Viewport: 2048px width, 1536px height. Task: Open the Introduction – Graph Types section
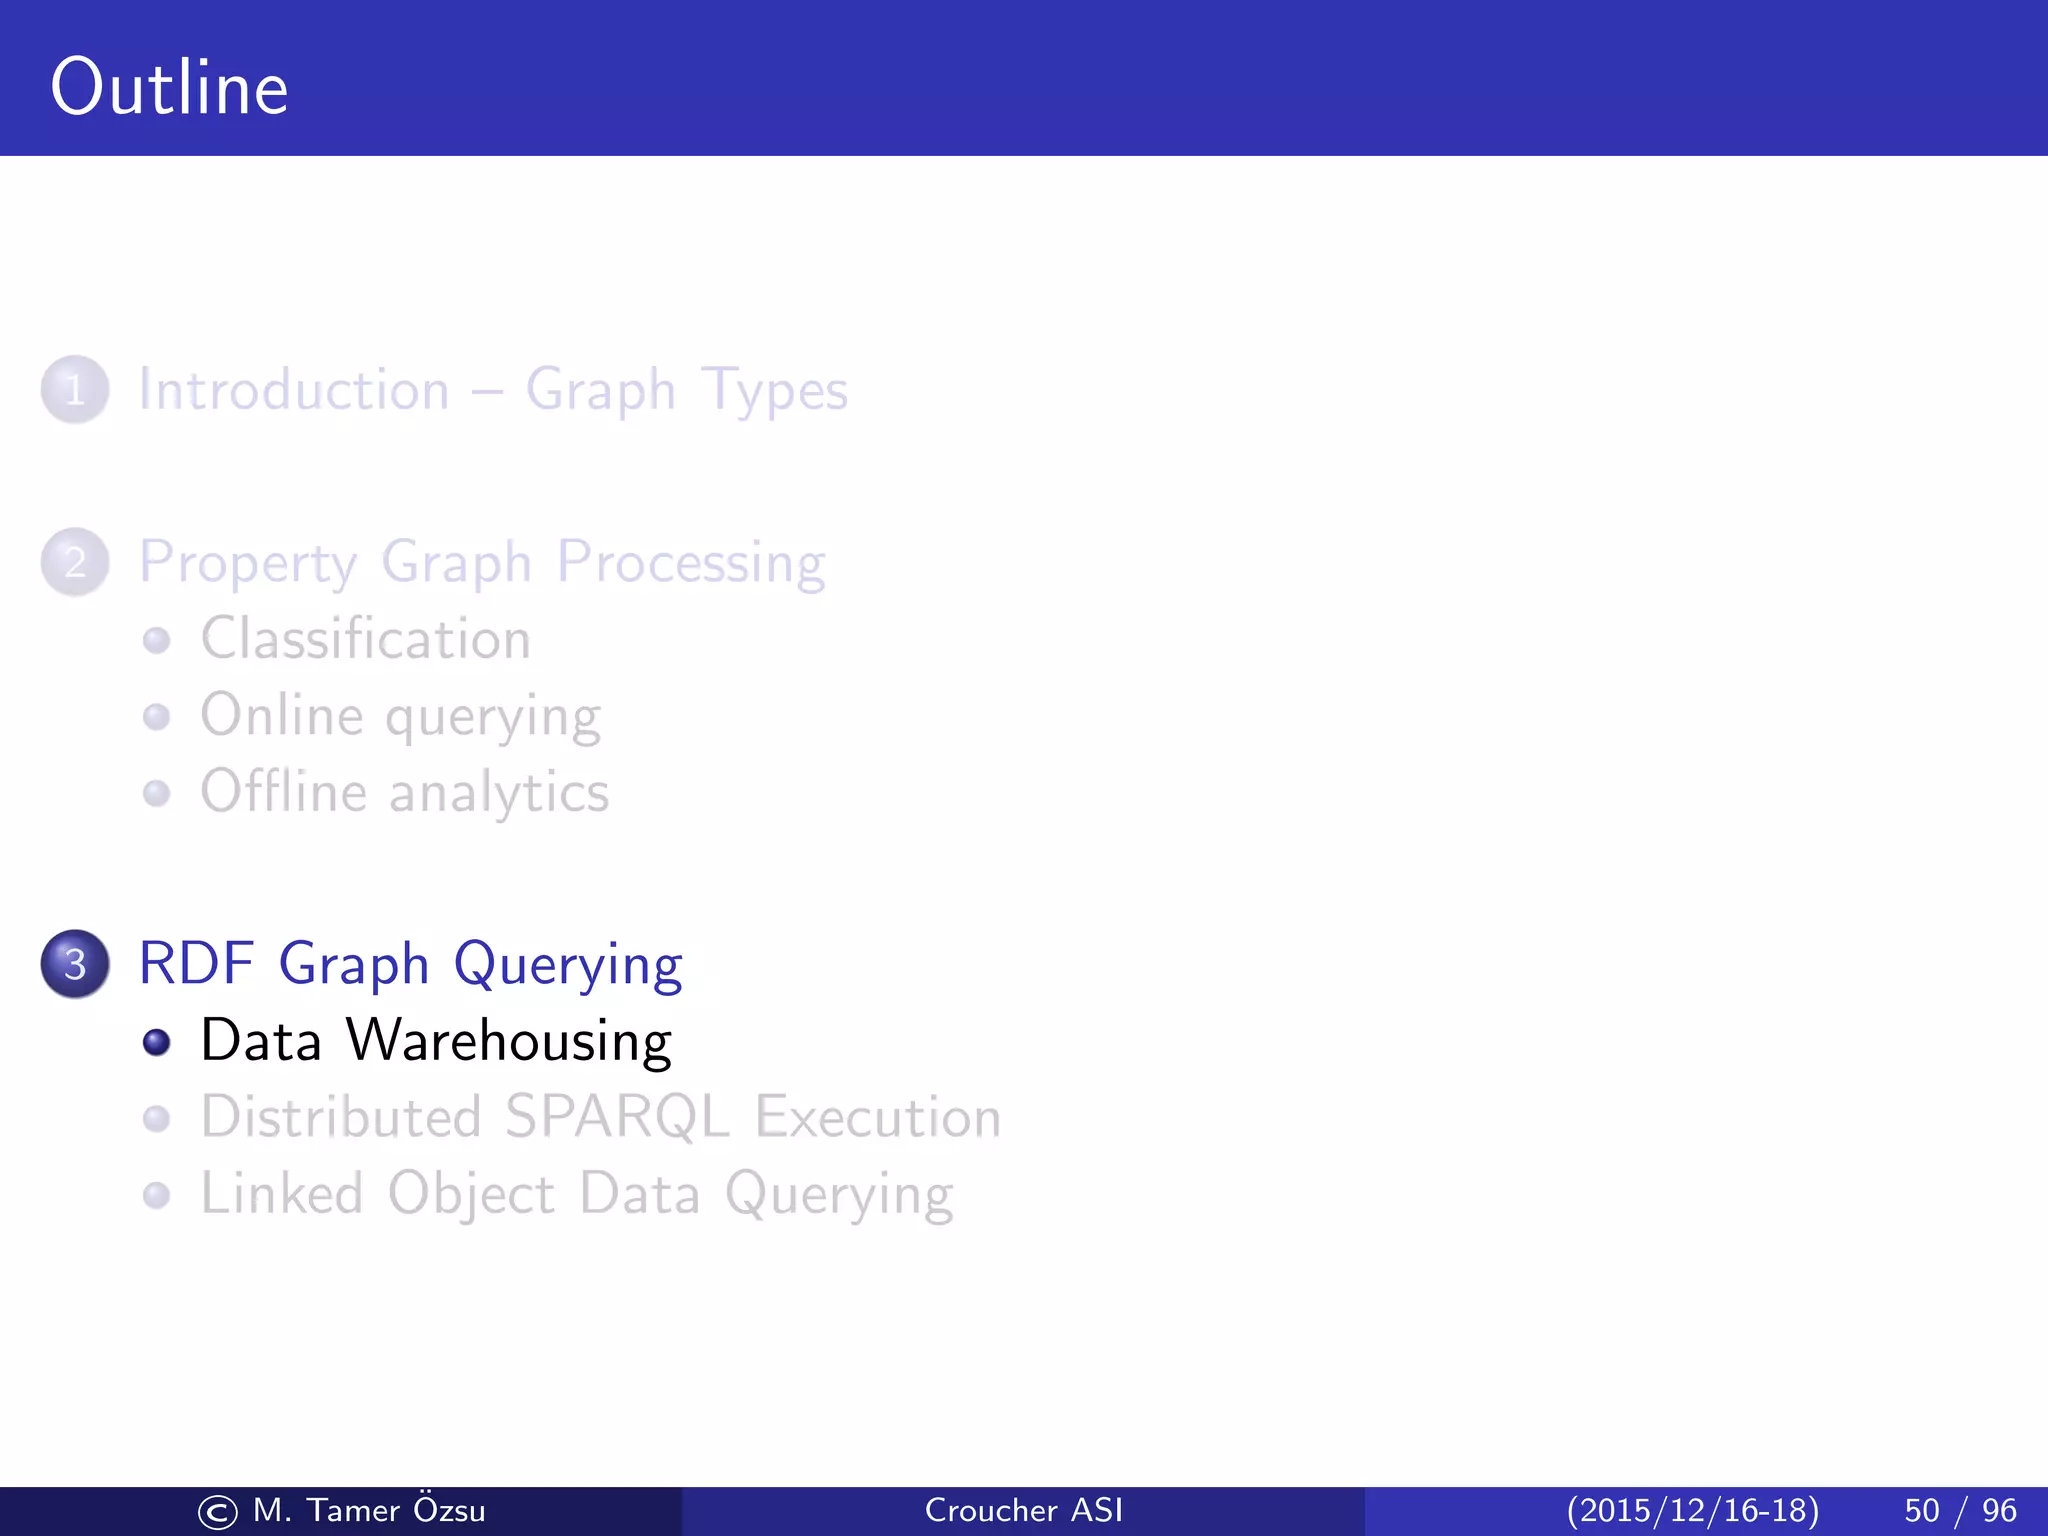pyautogui.click(x=493, y=390)
